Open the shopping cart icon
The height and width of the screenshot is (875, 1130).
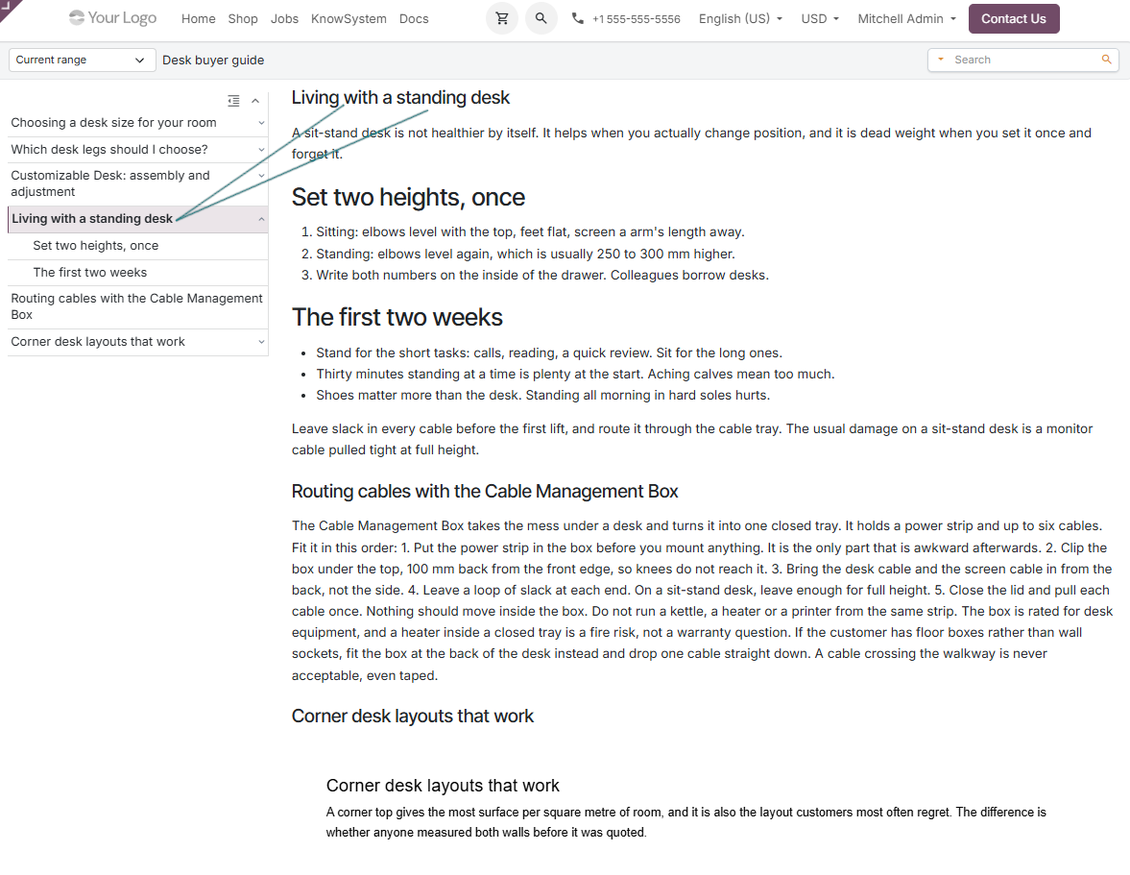tap(502, 19)
